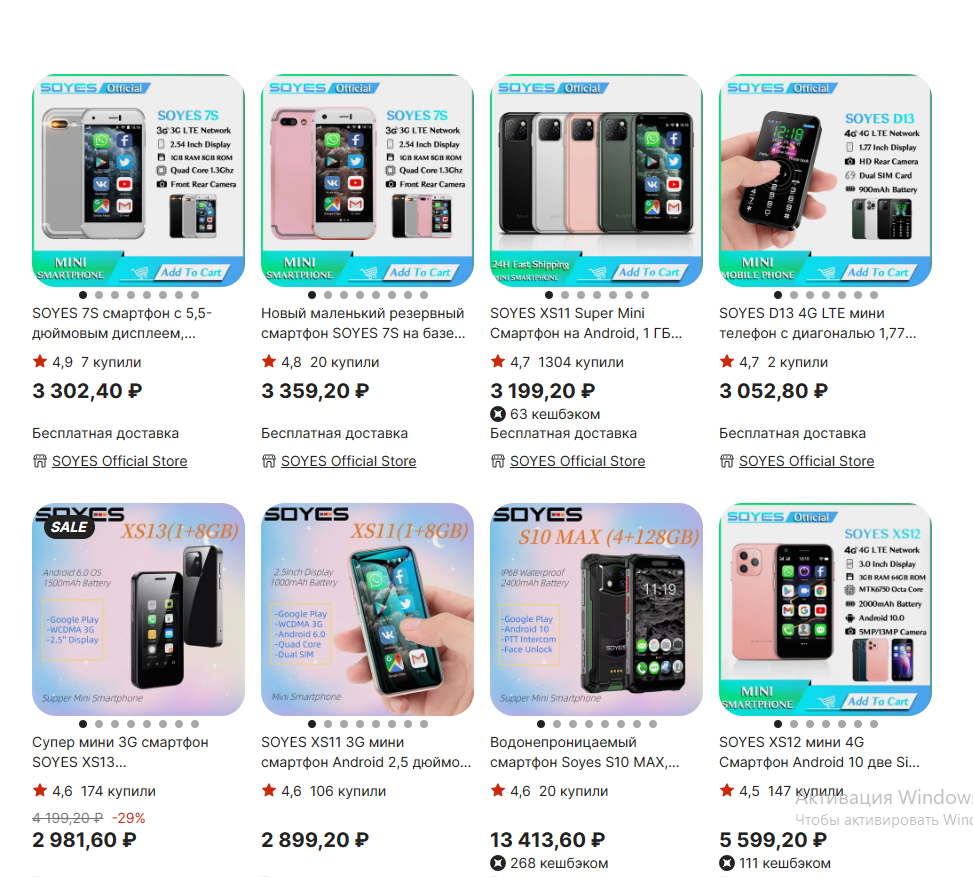Screen dimensions: 973x877
Task: Open title Водонепроницаемый смартфон Soyes S10 MAX
Action: [x=585, y=752]
